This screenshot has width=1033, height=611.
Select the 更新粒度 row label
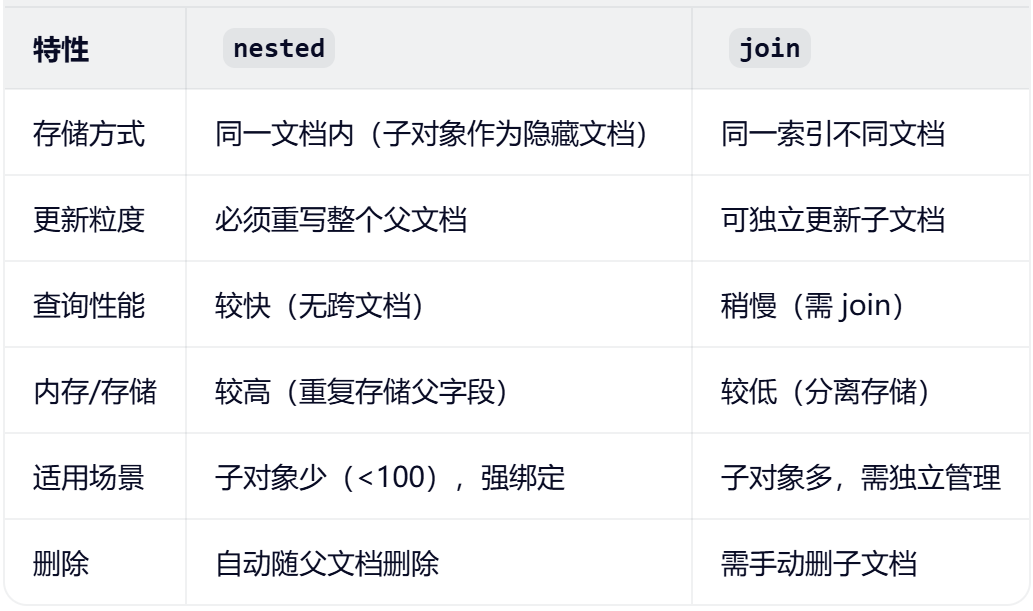[90, 220]
